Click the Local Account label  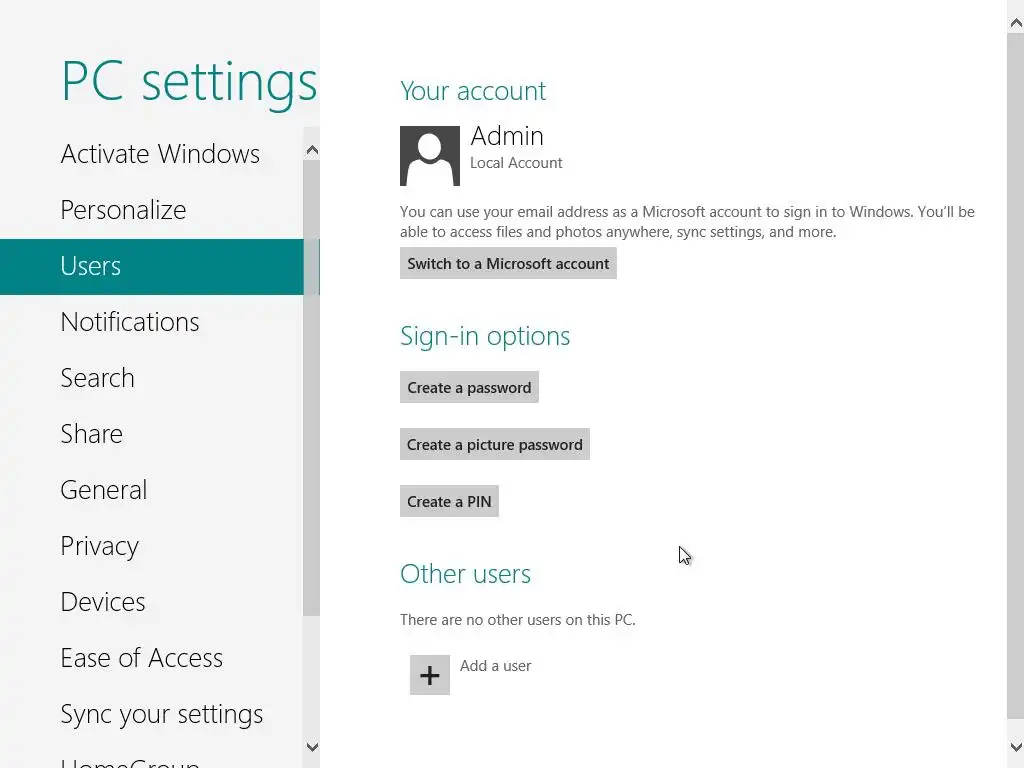516,163
